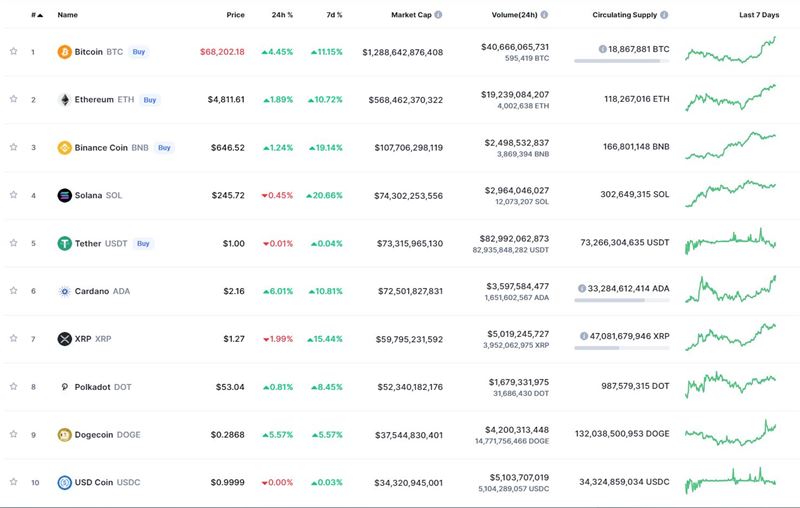Click the Buy button next to Ethereum
Screen dimensions: 800x508
[x=149, y=100]
